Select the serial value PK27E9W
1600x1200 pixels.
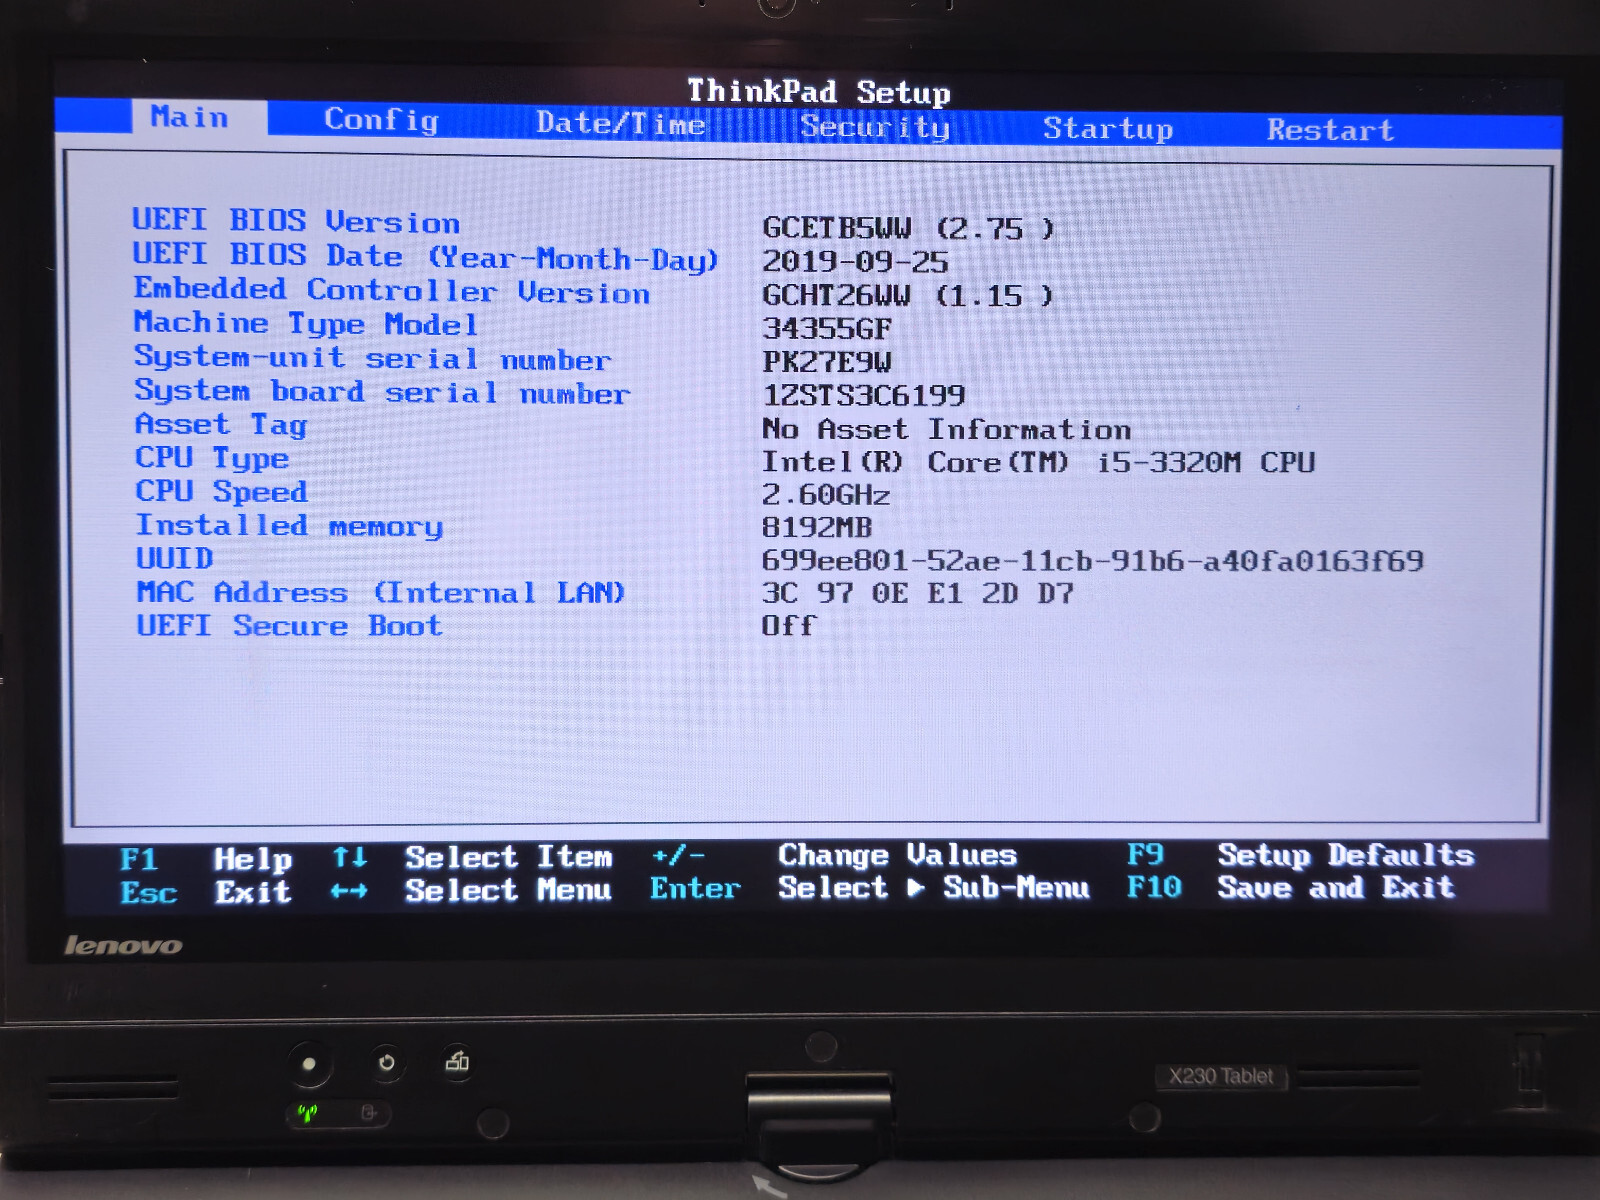pos(827,362)
